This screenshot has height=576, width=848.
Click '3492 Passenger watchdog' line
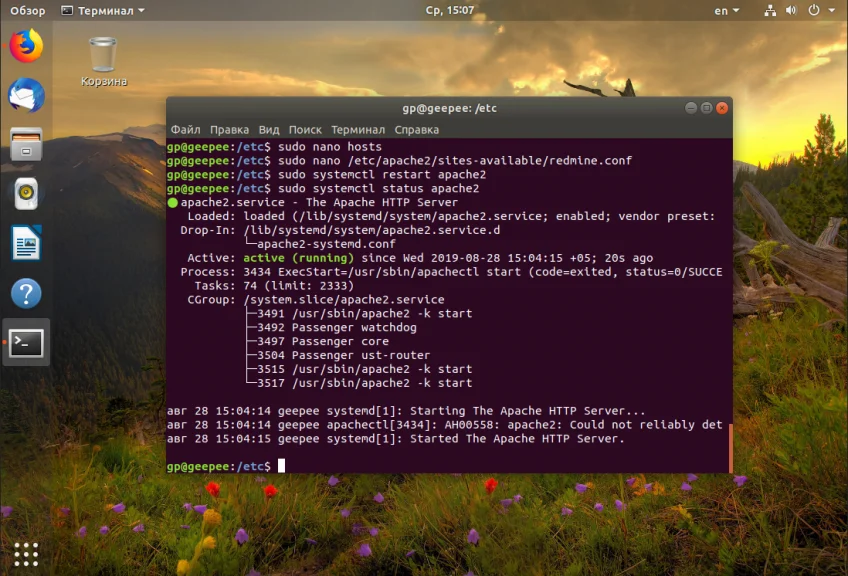pos(337,327)
